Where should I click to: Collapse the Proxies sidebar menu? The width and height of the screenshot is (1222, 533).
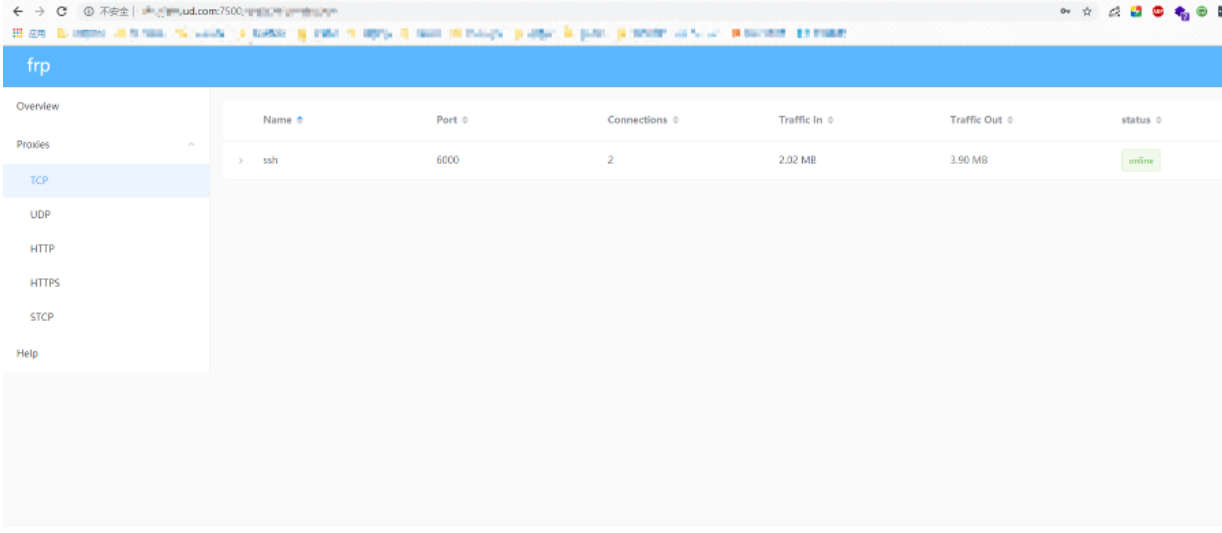191,145
